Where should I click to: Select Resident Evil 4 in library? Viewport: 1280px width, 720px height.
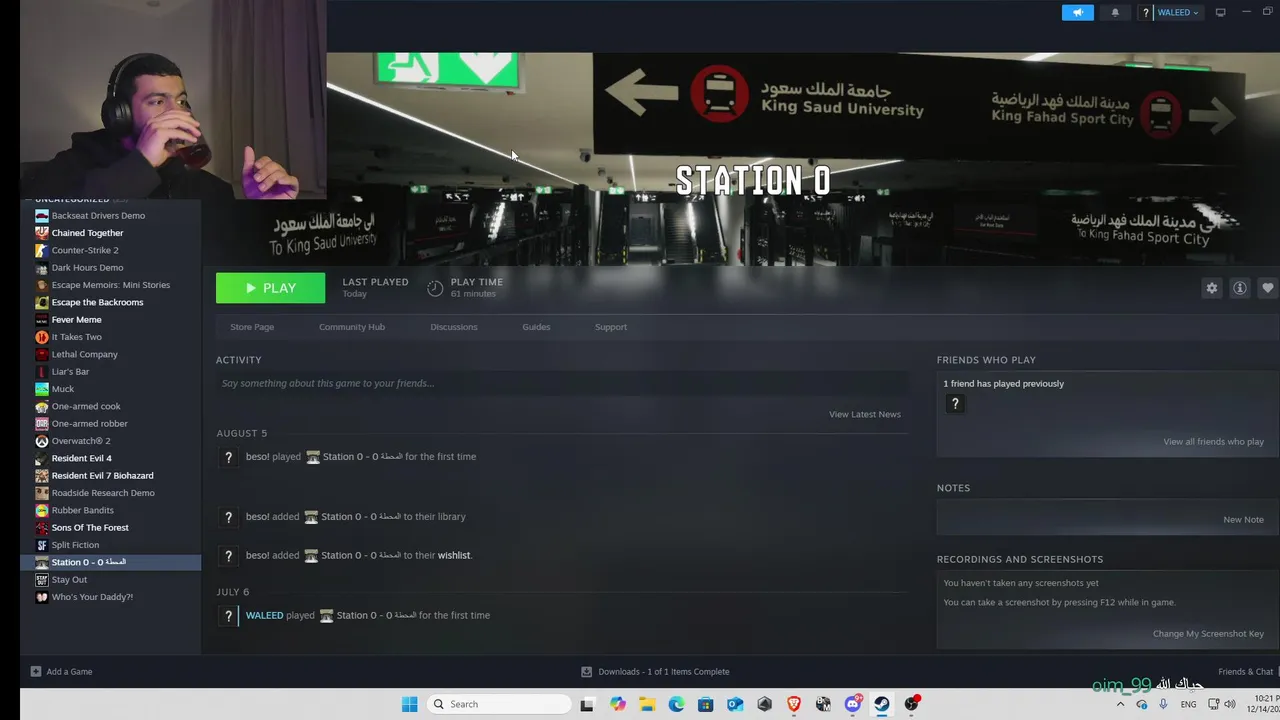81,458
